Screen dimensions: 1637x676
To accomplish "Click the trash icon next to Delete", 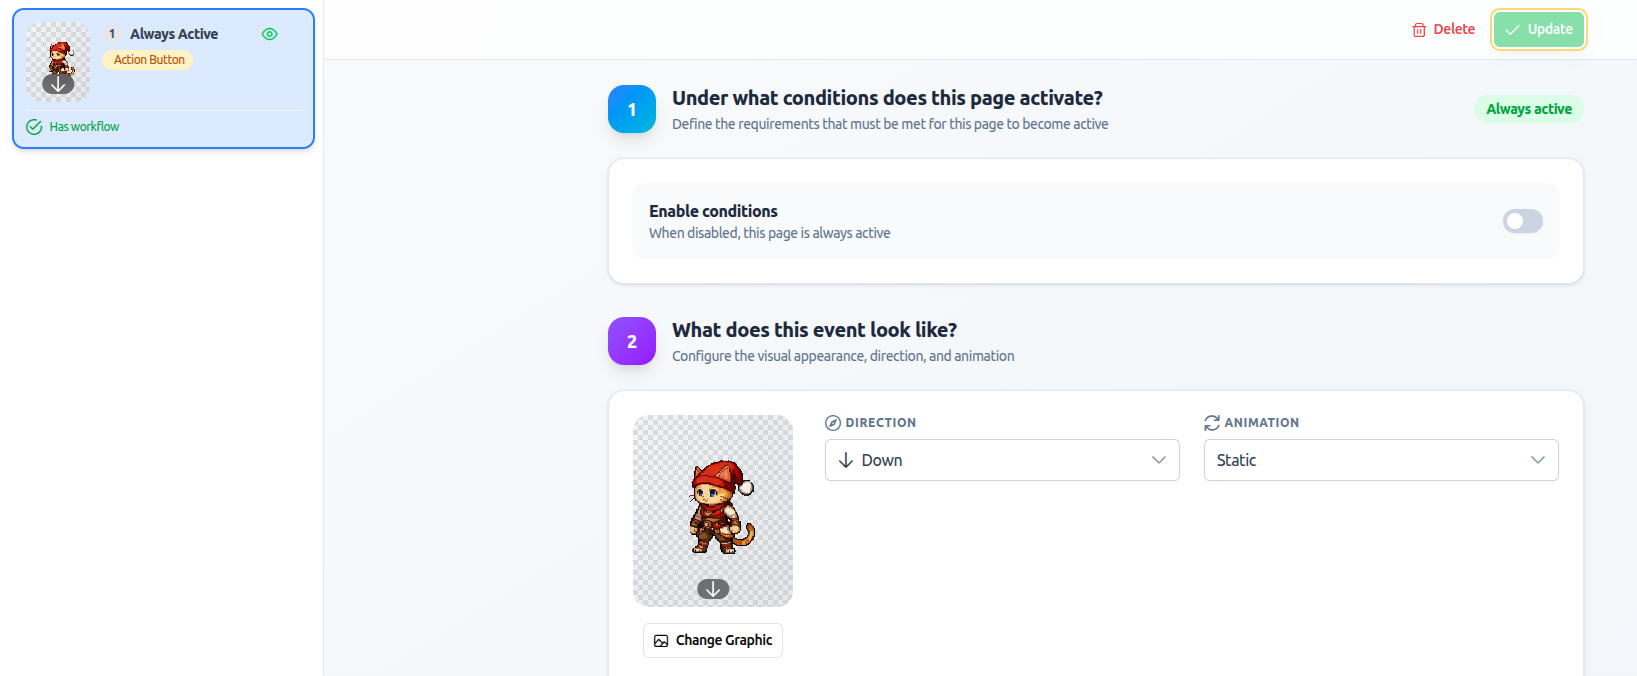I will pyautogui.click(x=1421, y=29).
